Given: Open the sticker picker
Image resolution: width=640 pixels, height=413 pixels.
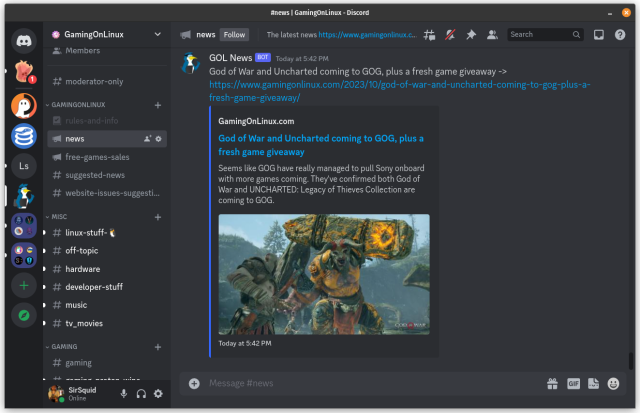Looking at the screenshot, I should [x=593, y=383].
